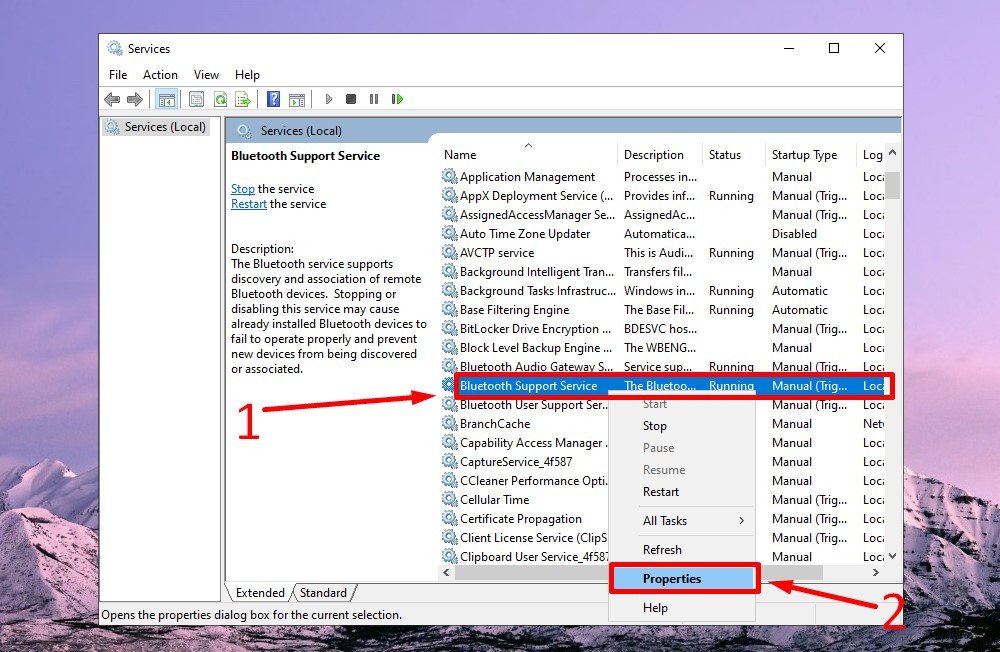
Task: Click the Restart Service toolbar icon
Action: coord(397,99)
